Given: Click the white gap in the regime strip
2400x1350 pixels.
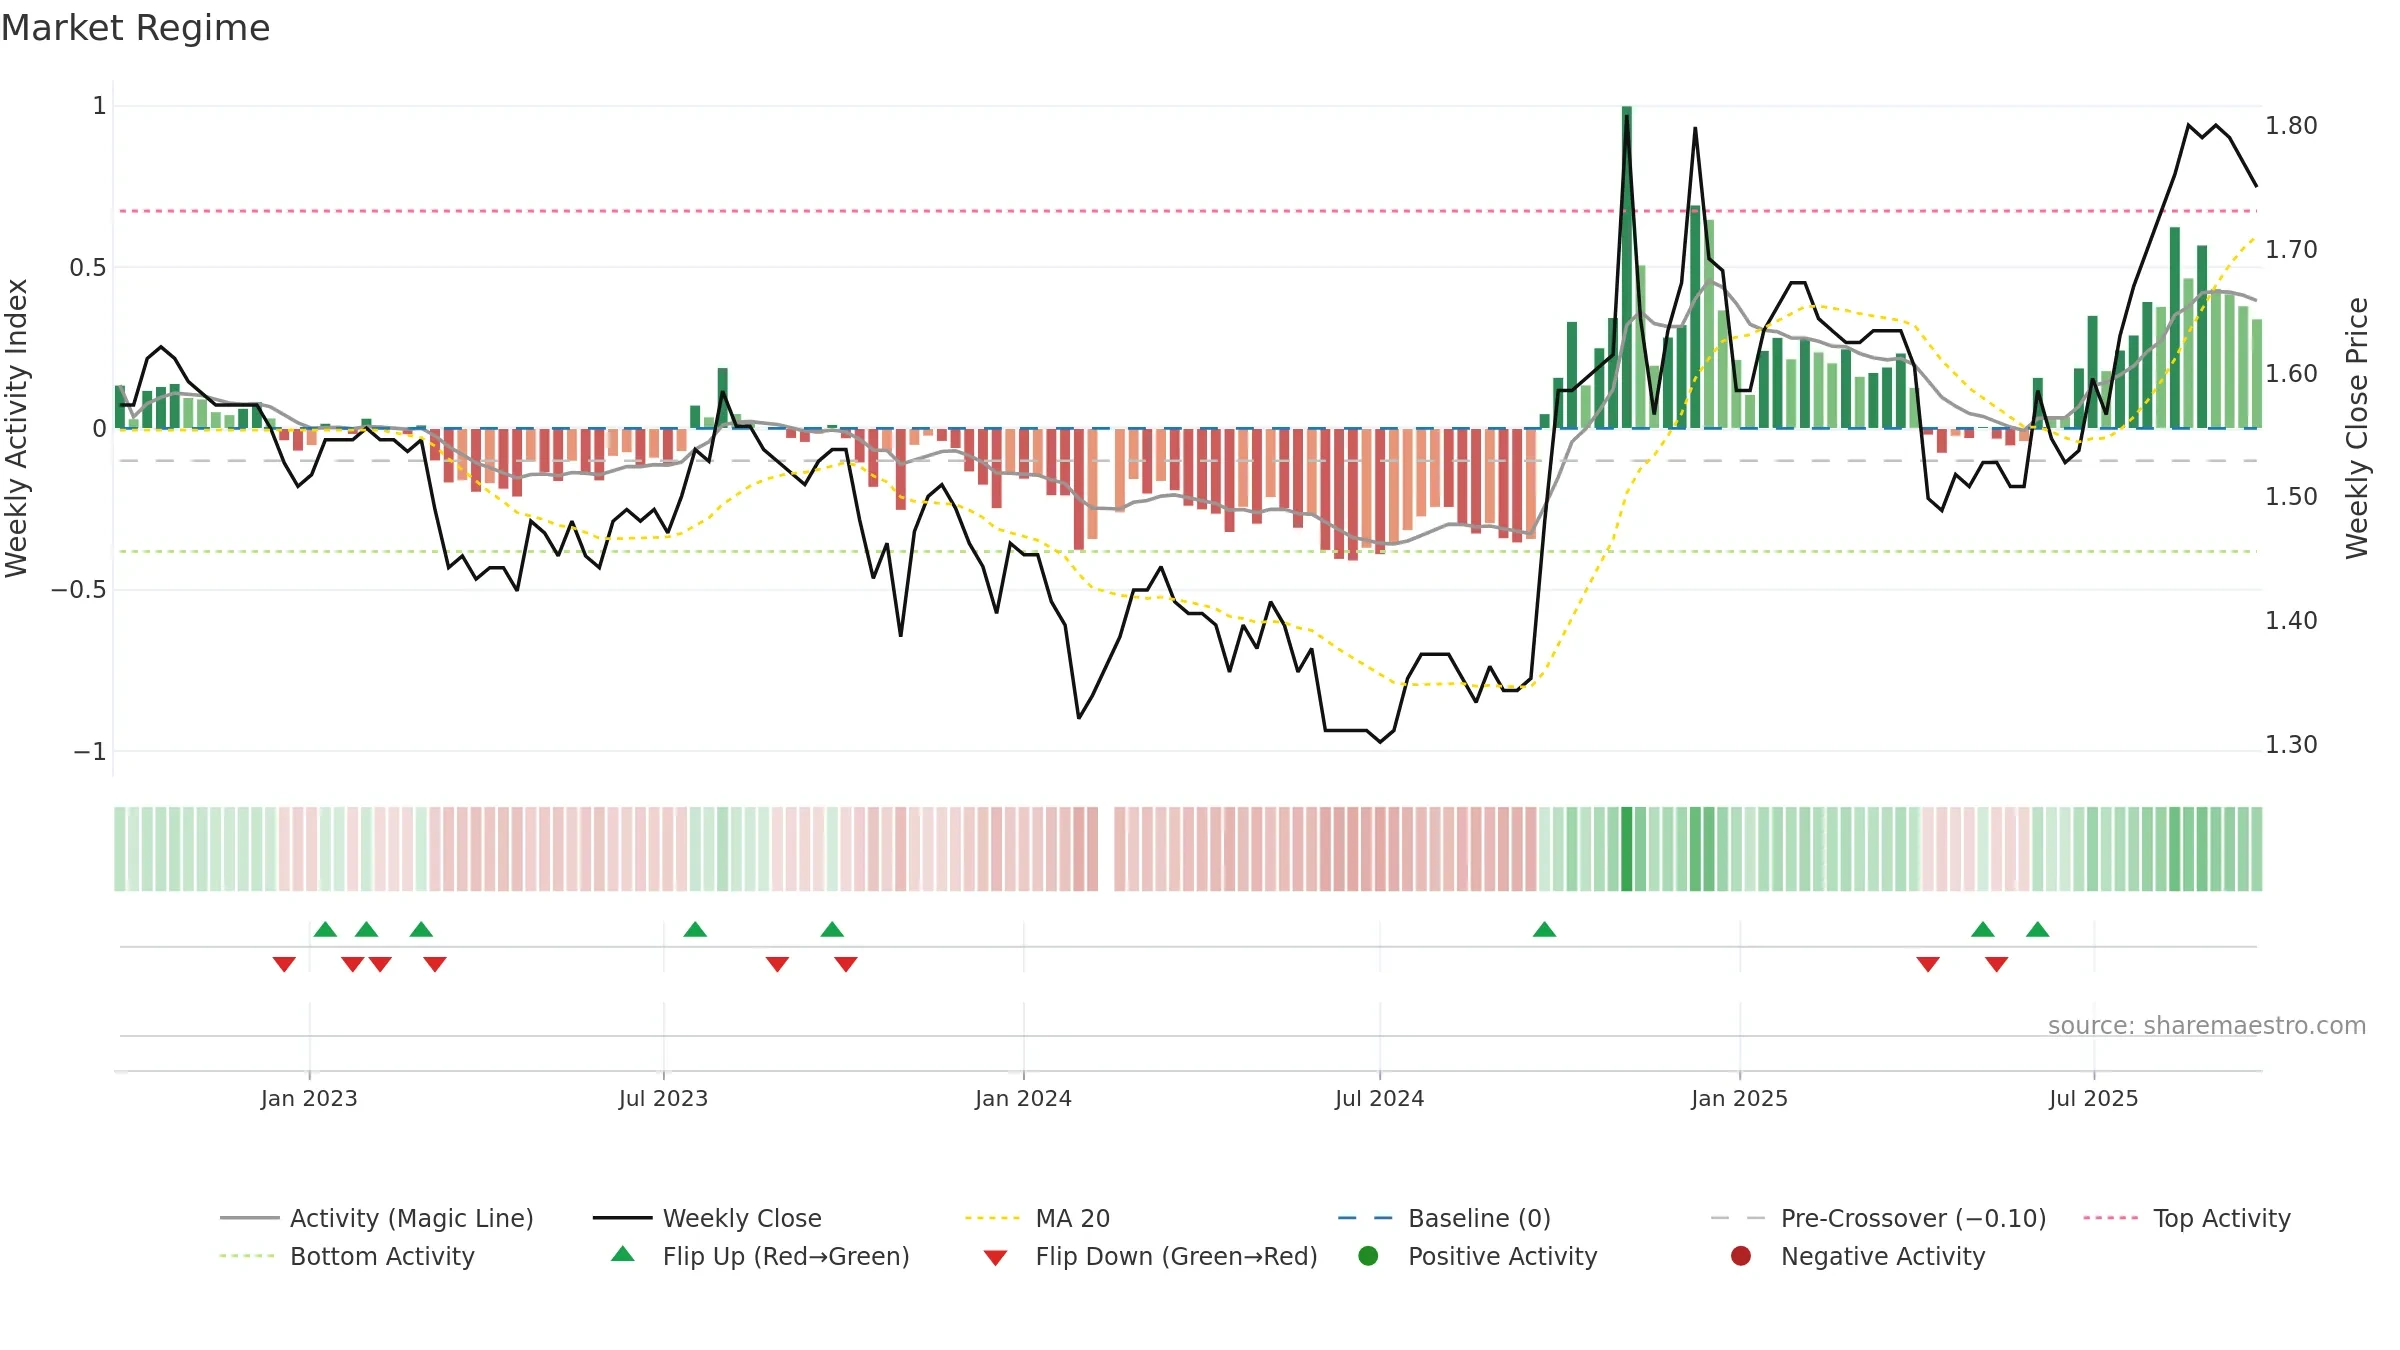Looking at the screenshot, I should point(1106,848).
